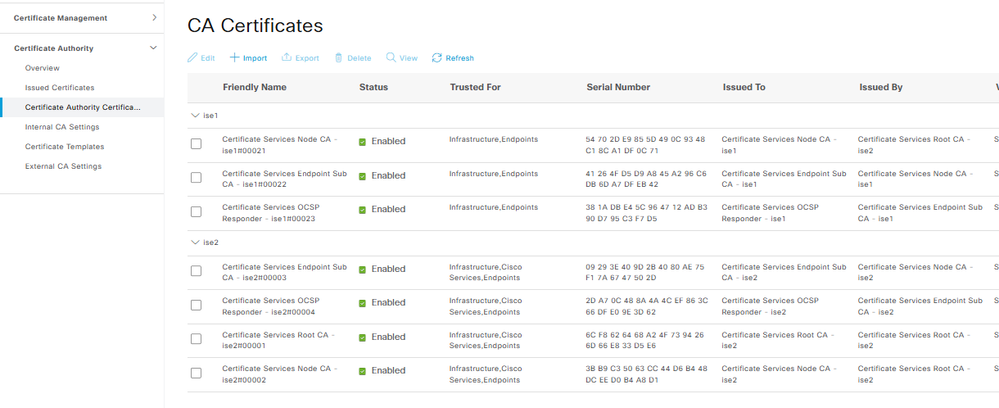The width and height of the screenshot is (999, 408).
Task: Click the Export upload icon
Action: pos(287,58)
